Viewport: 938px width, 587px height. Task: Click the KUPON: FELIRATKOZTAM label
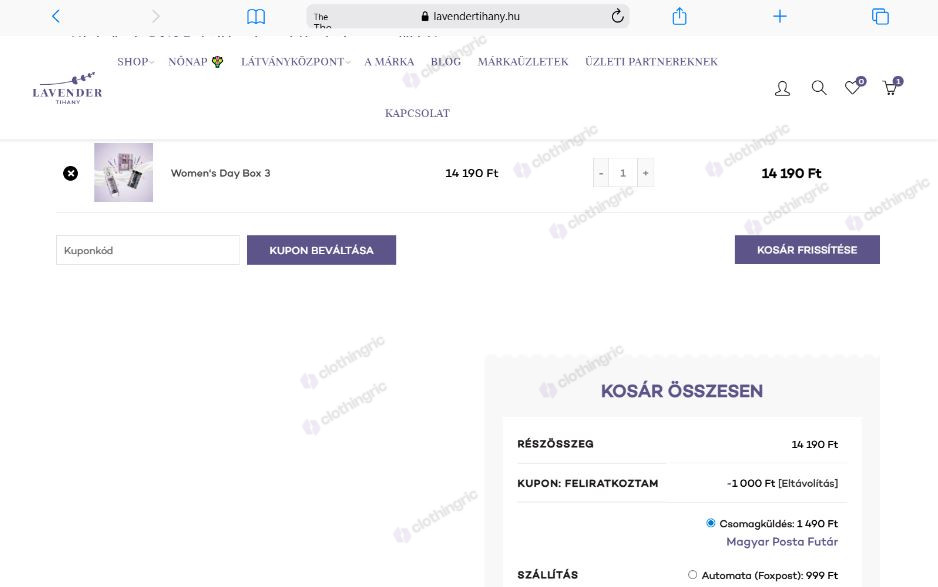(587, 483)
